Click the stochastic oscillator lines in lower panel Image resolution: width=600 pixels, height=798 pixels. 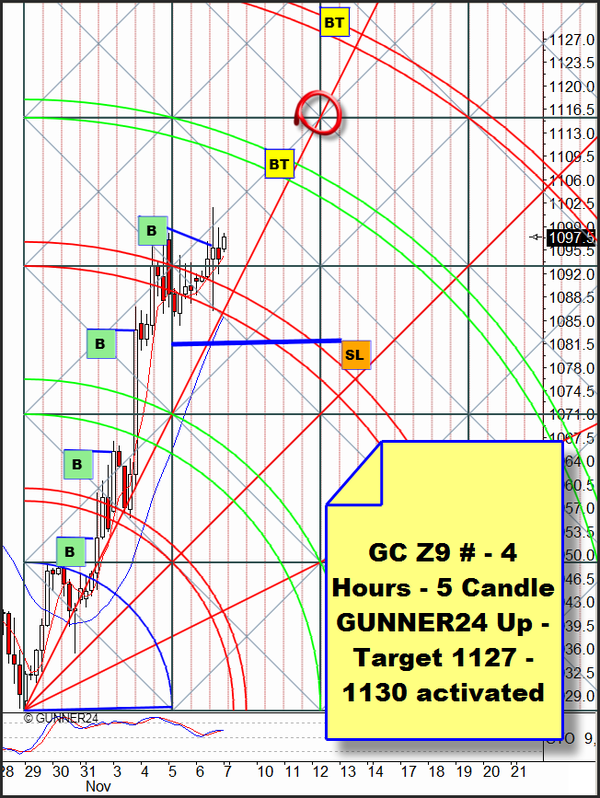[x=112, y=734]
